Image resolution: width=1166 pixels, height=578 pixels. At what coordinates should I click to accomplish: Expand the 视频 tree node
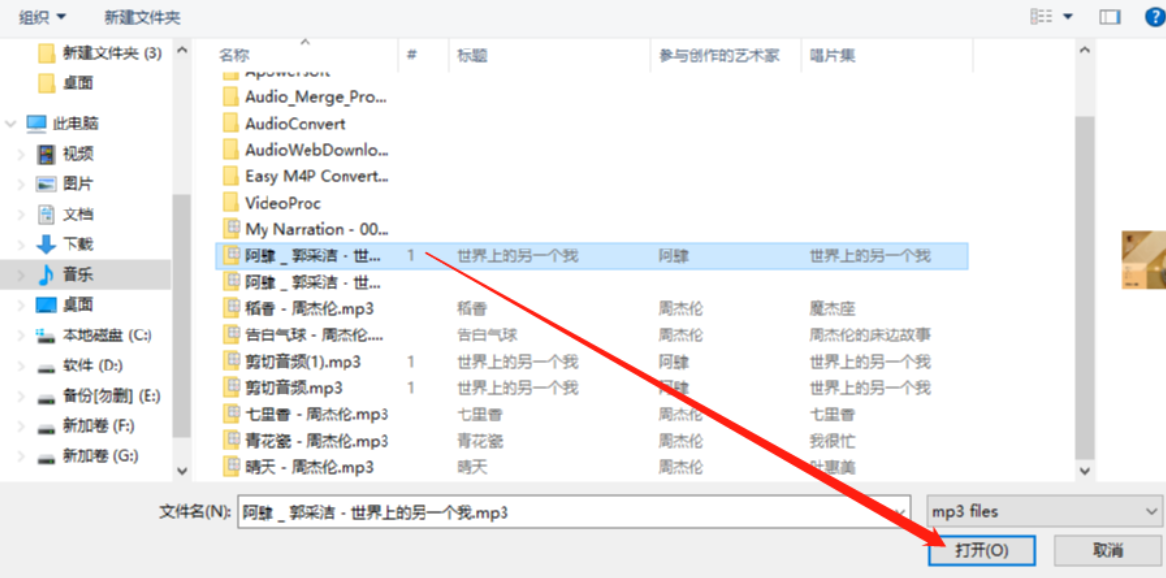point(22,155)
